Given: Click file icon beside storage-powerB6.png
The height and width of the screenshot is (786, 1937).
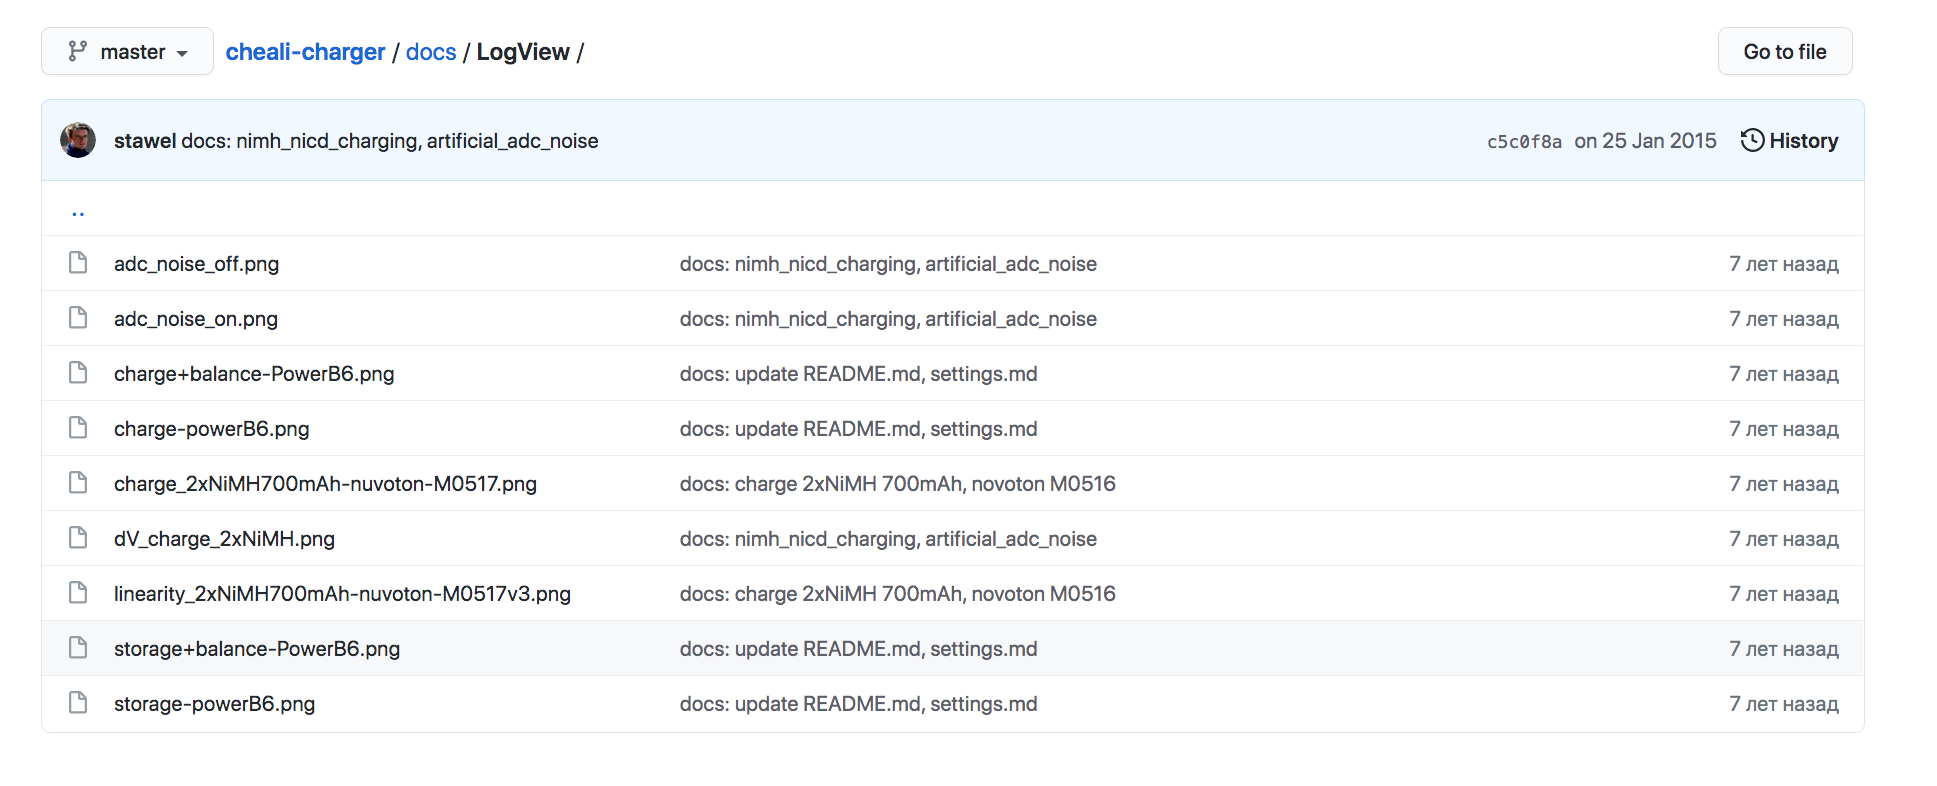Looking at the screenshot, I should 78,703.
